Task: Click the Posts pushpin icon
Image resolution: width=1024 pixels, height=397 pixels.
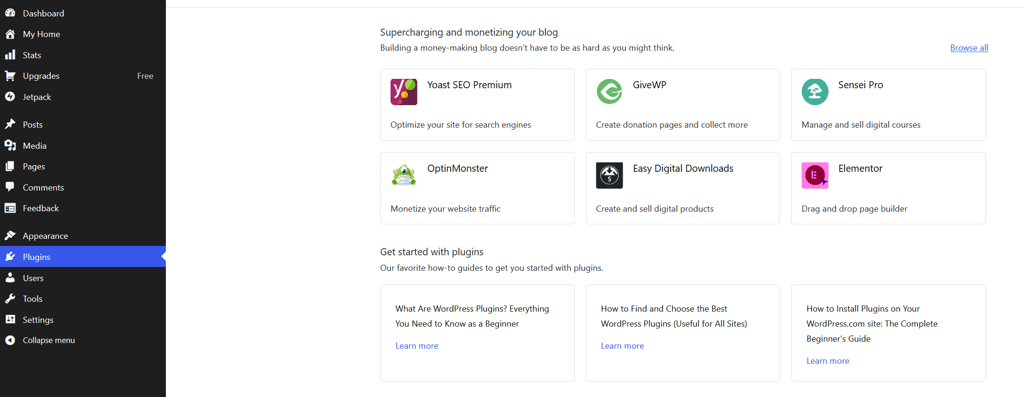Action: coord(10,125)
